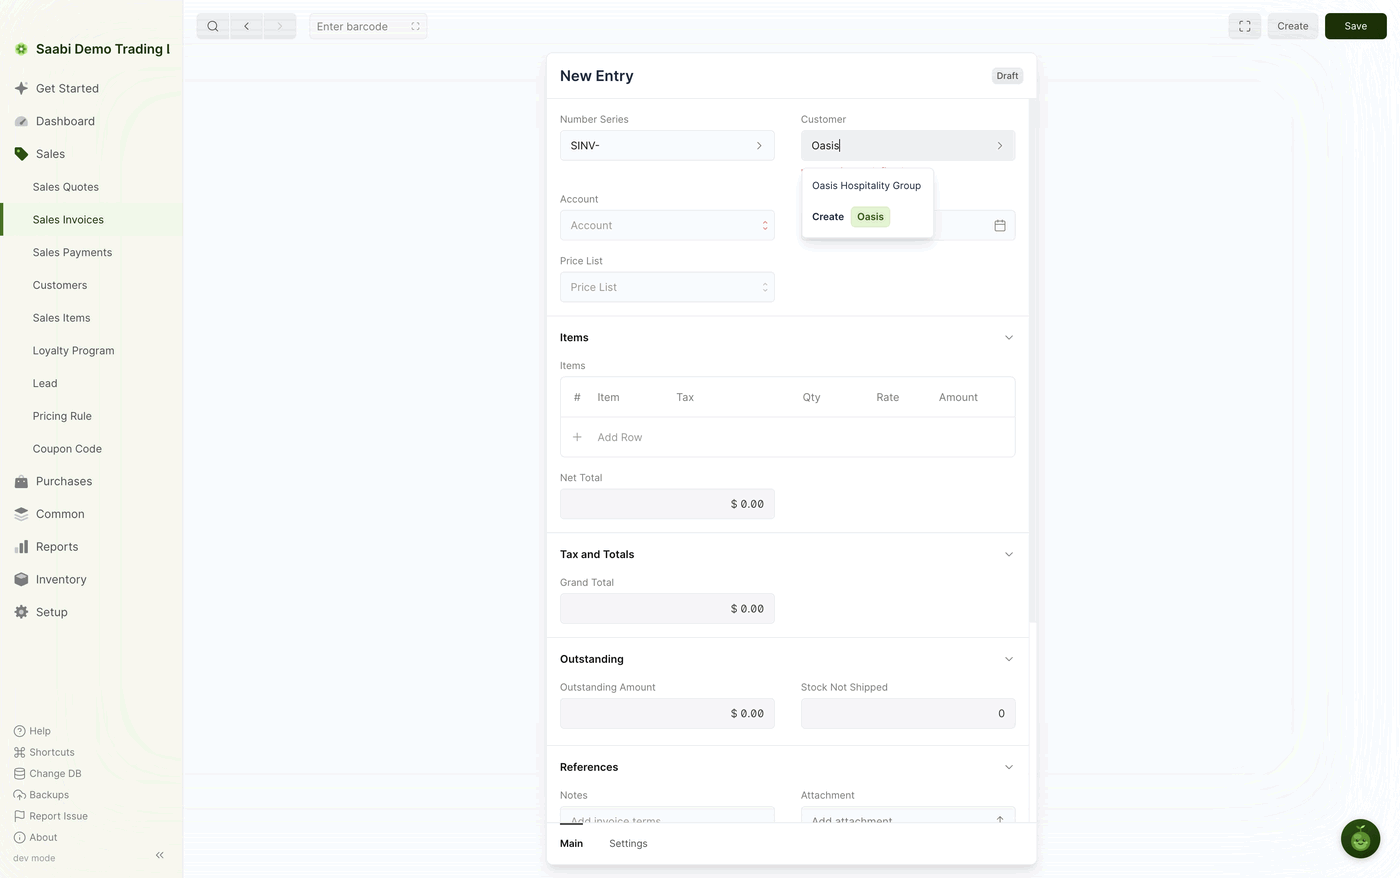The height and width of the screenshot is (878, 1400).
Task: Click the Setup gear icon
Action: (21, 612)
